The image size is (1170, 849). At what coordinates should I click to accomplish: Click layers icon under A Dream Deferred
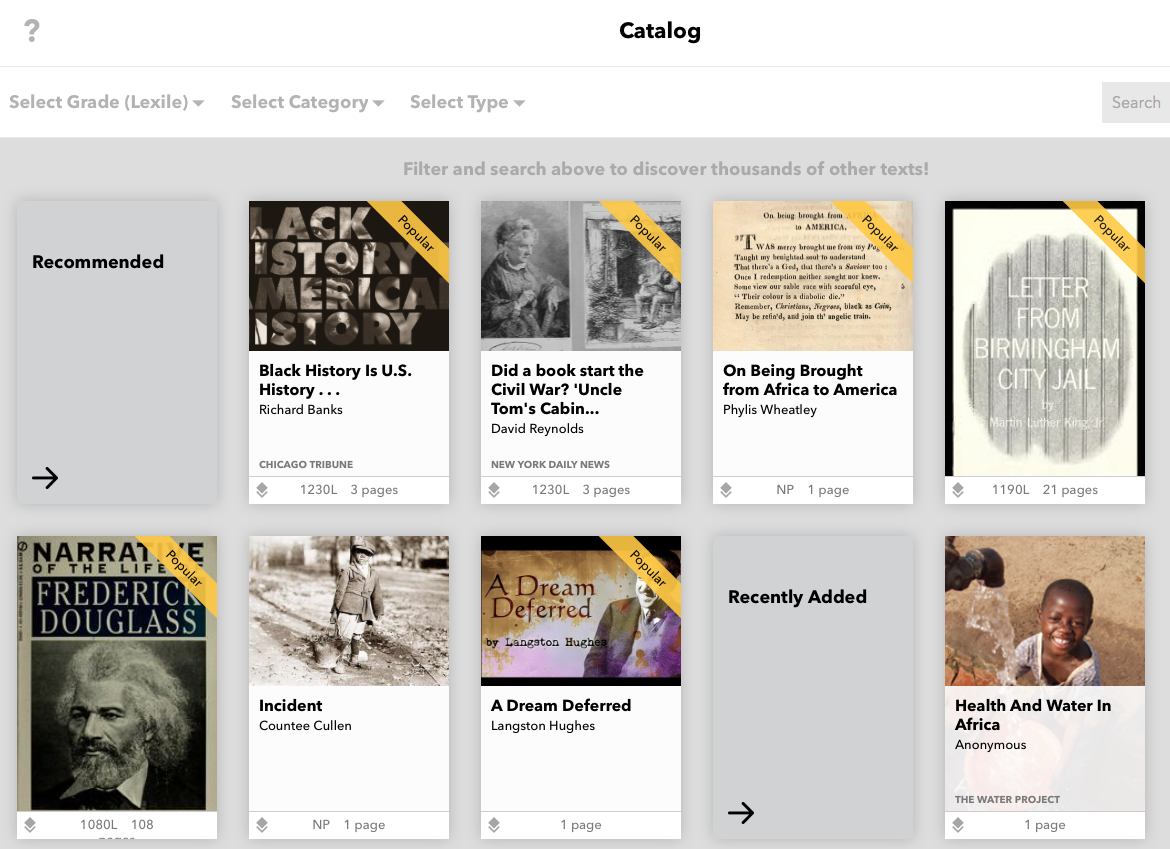pos(494,825)
